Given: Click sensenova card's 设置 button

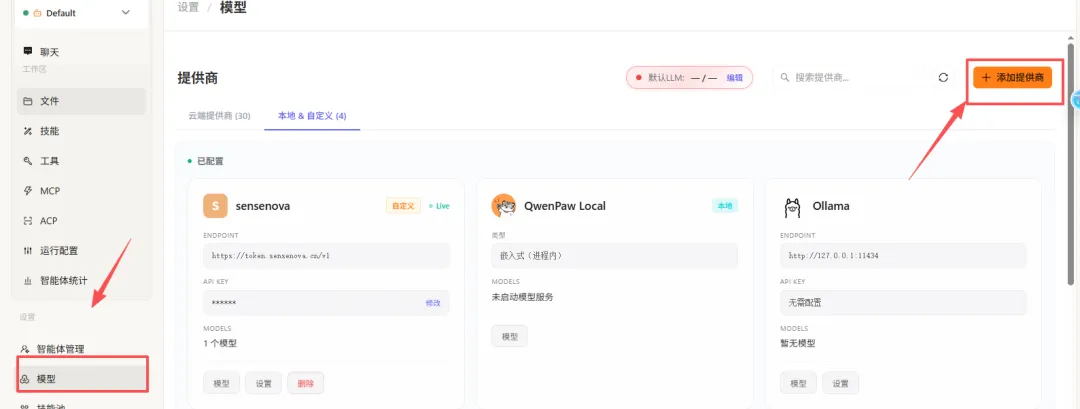Looking at the screenshot, I should coord(263,383).
